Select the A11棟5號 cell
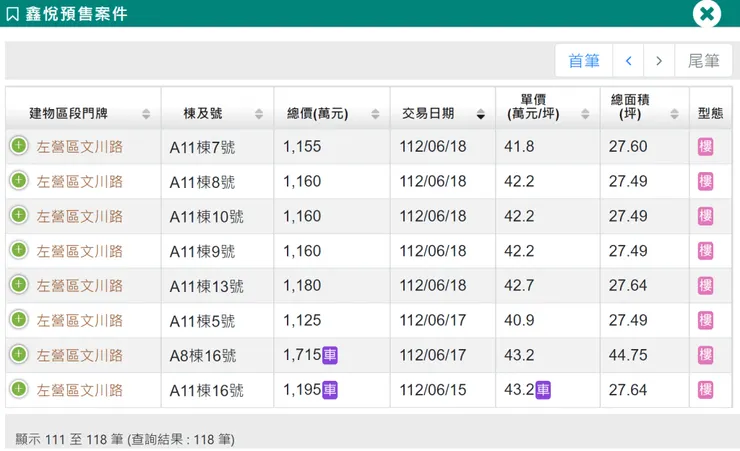The width and height of the screenshot is (740, 451). (217, 321)
